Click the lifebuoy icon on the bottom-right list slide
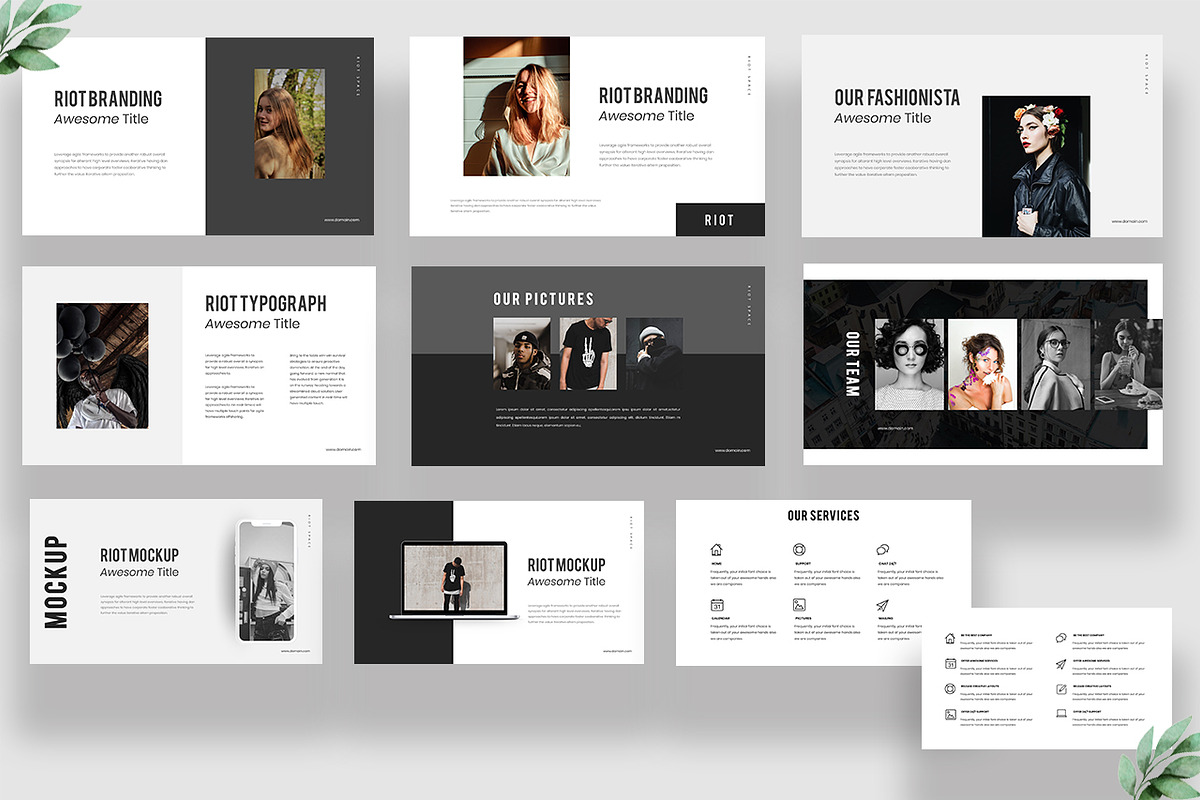This screenshot has width=1200, height=800. (x=950, y=689)
